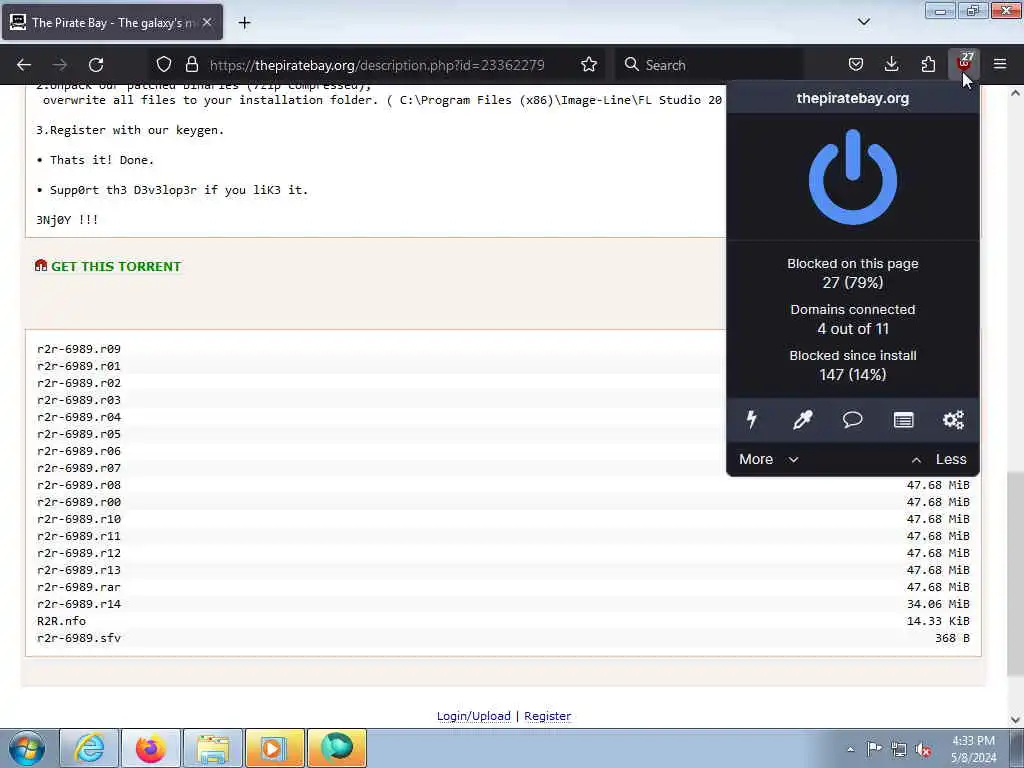Click GET THIS TORRENT link

coord(116,266)
